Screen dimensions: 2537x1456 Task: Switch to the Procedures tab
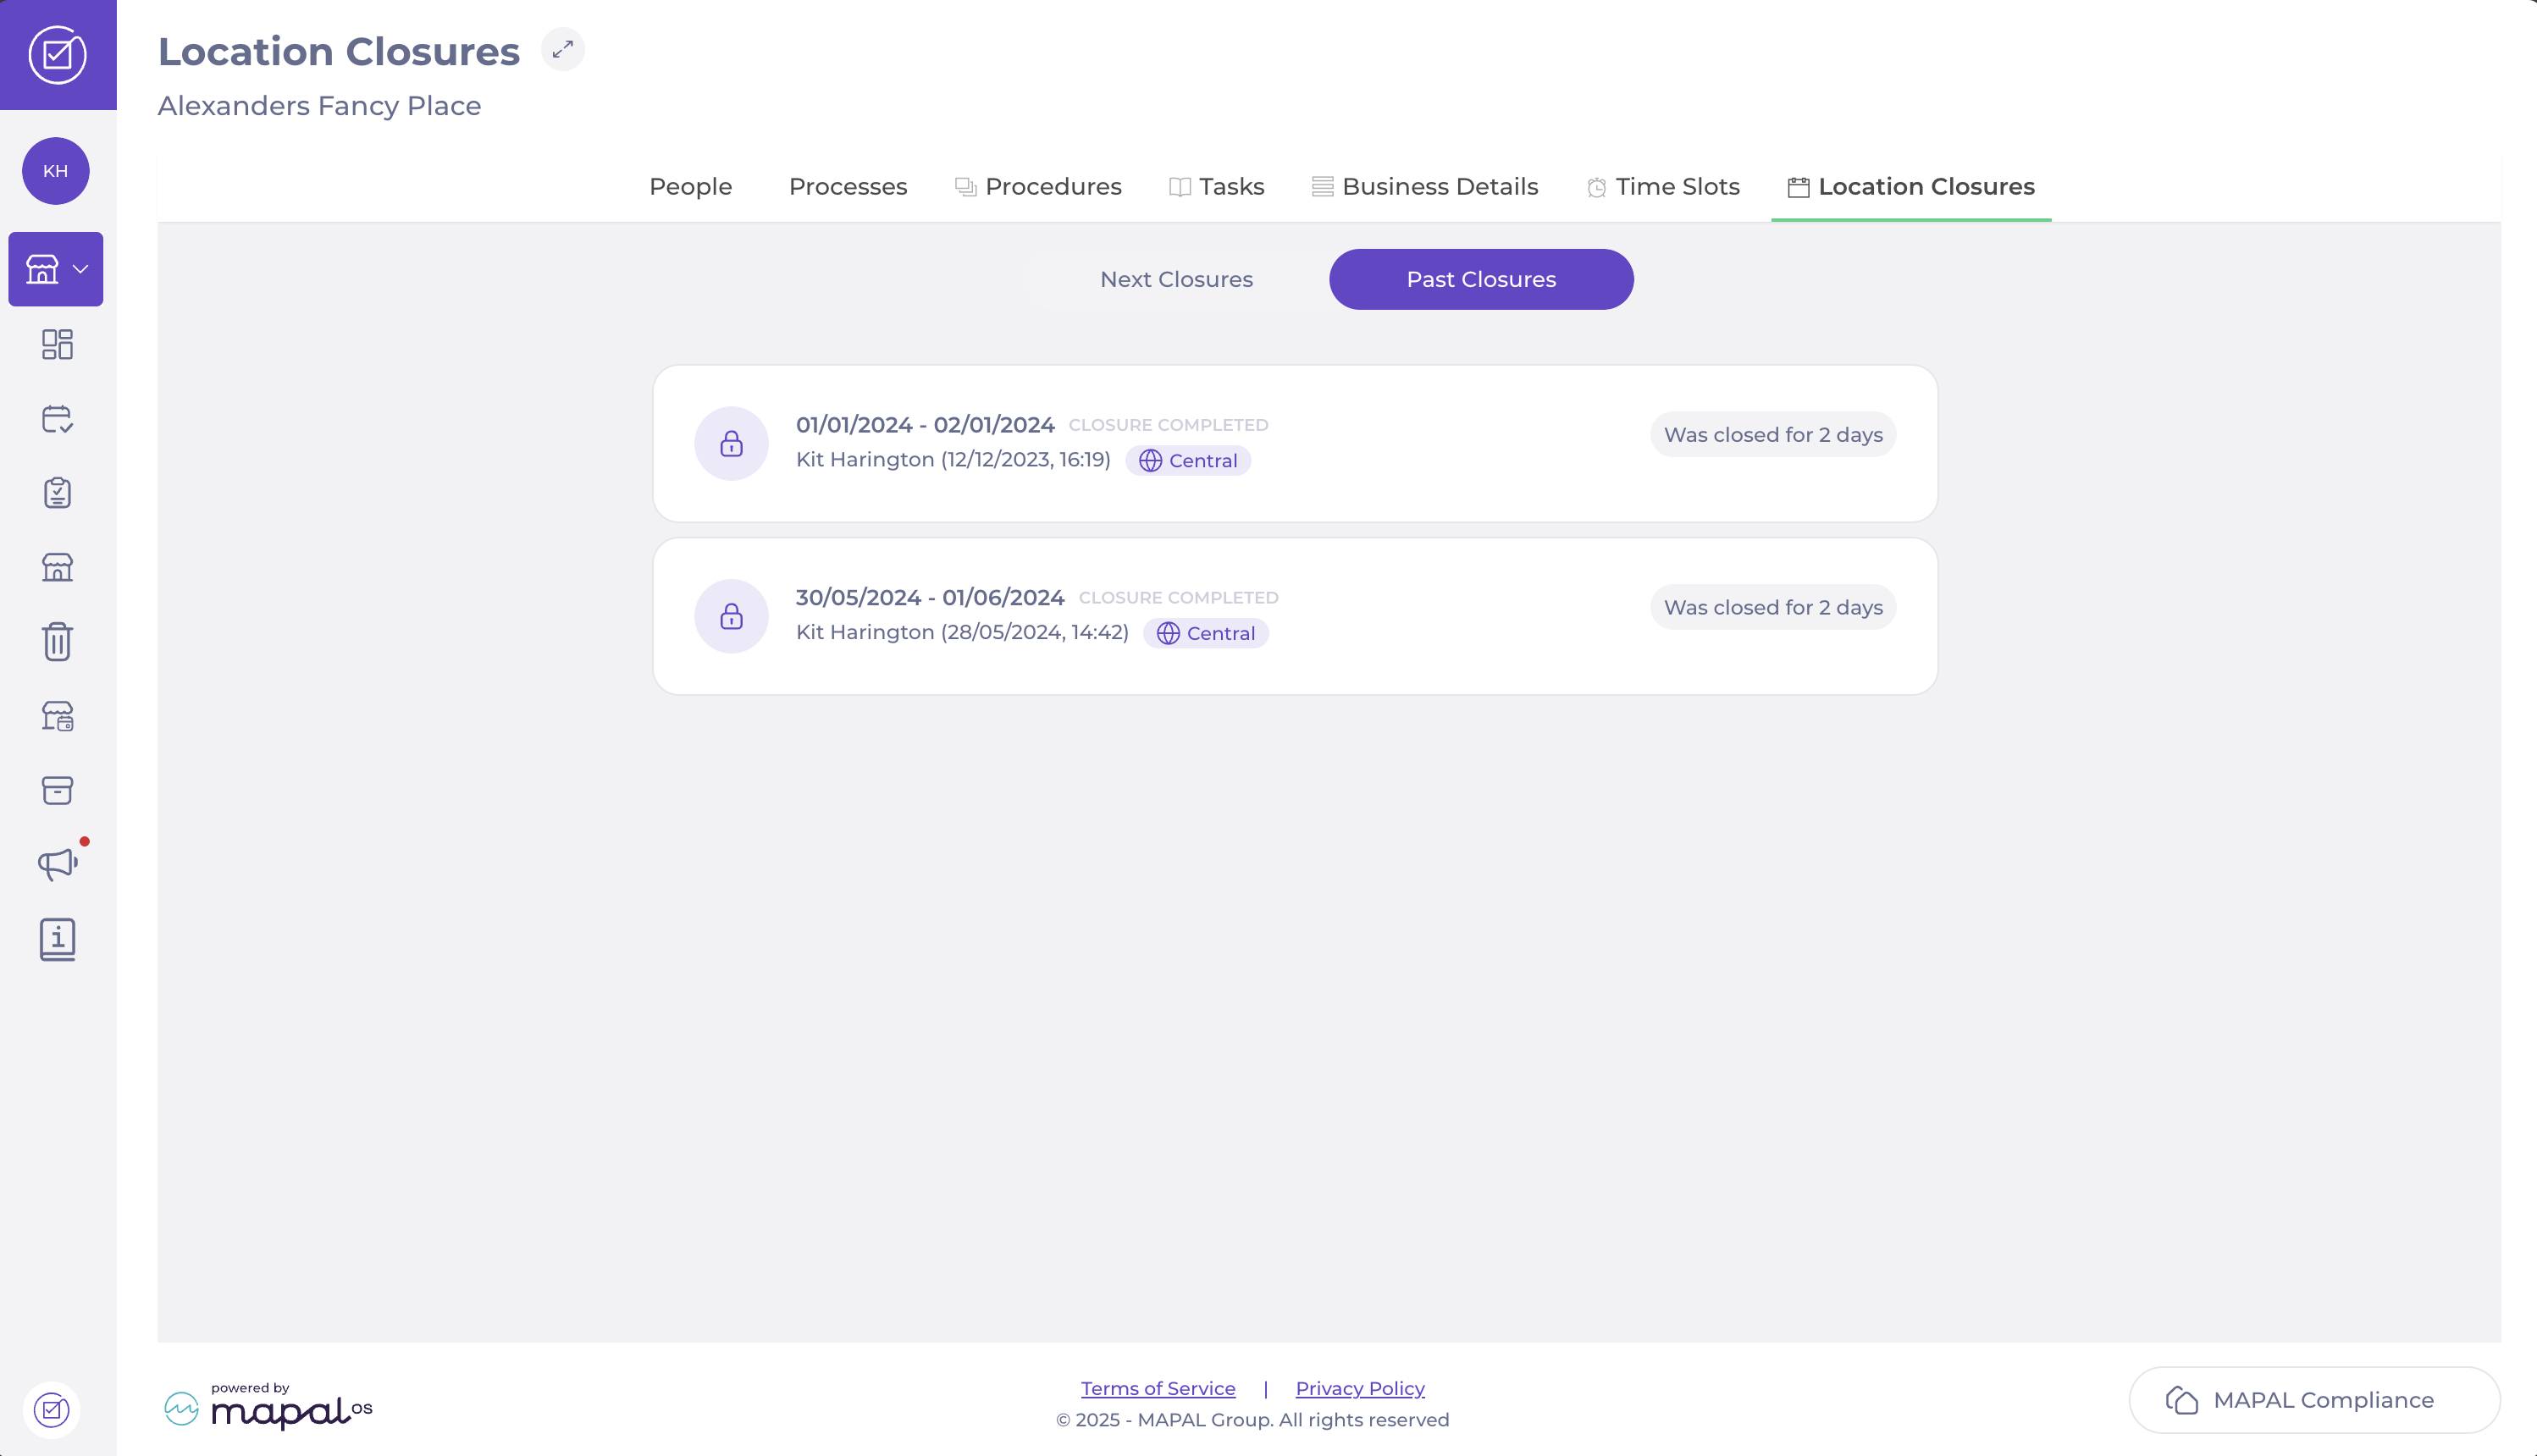tap(1038, 187)
